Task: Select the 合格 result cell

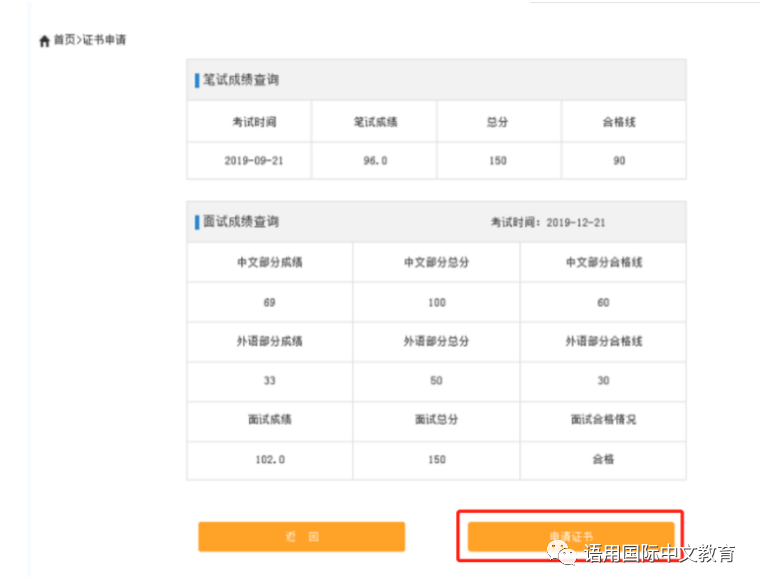Action: pos(603,459)
